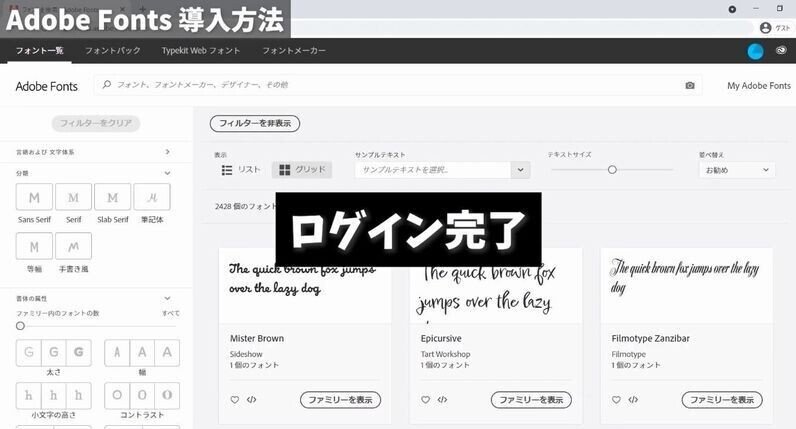Screen dimensions: 796x429
Task: Click the browser extension round icon
Action: coord(732,9)
